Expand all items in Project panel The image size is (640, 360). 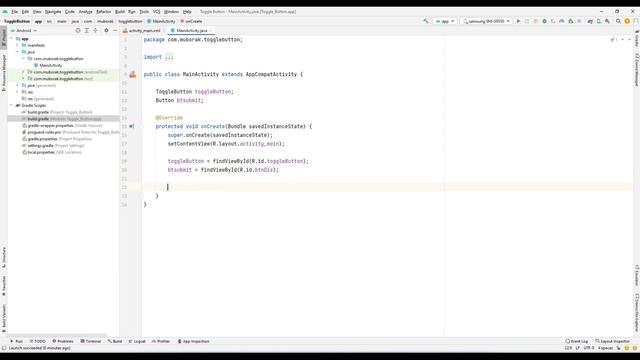coord(87,31)
